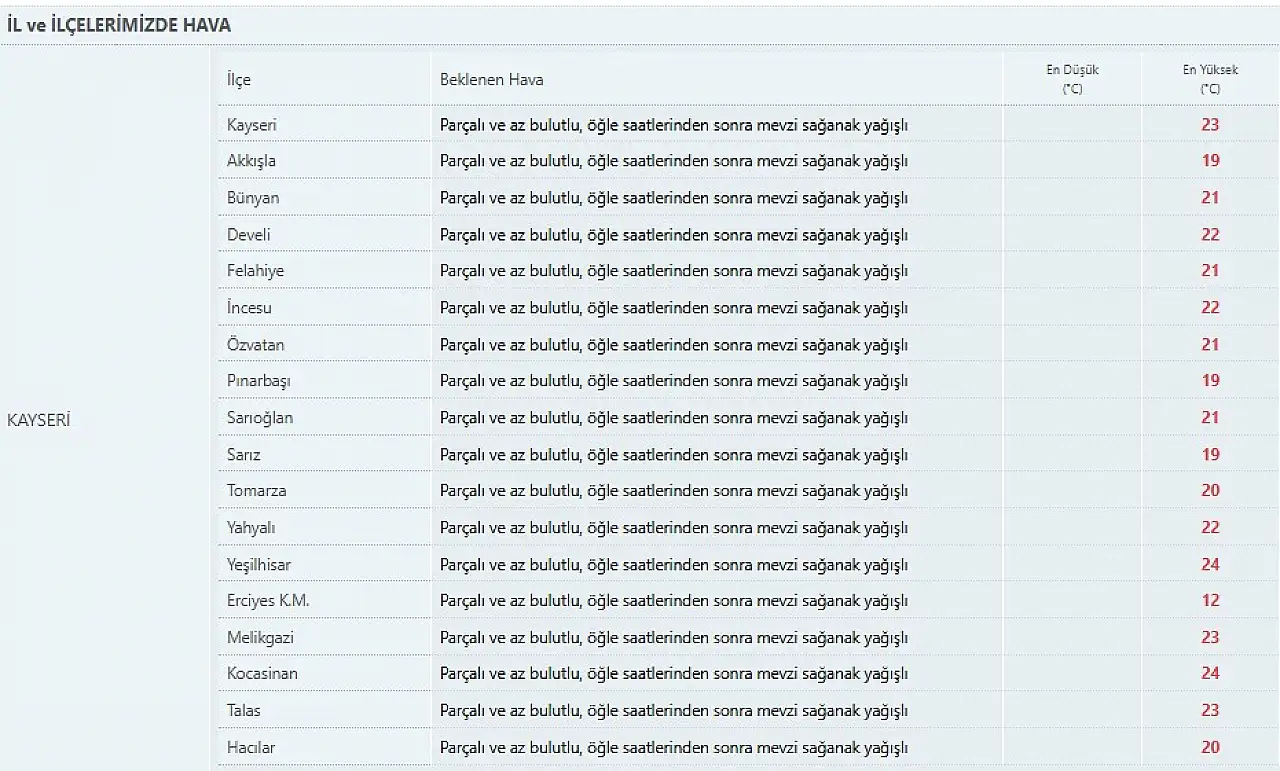Select the Kayseri district row name
The width and height of the screenshot is (1280, 771).
coord(252,125)
